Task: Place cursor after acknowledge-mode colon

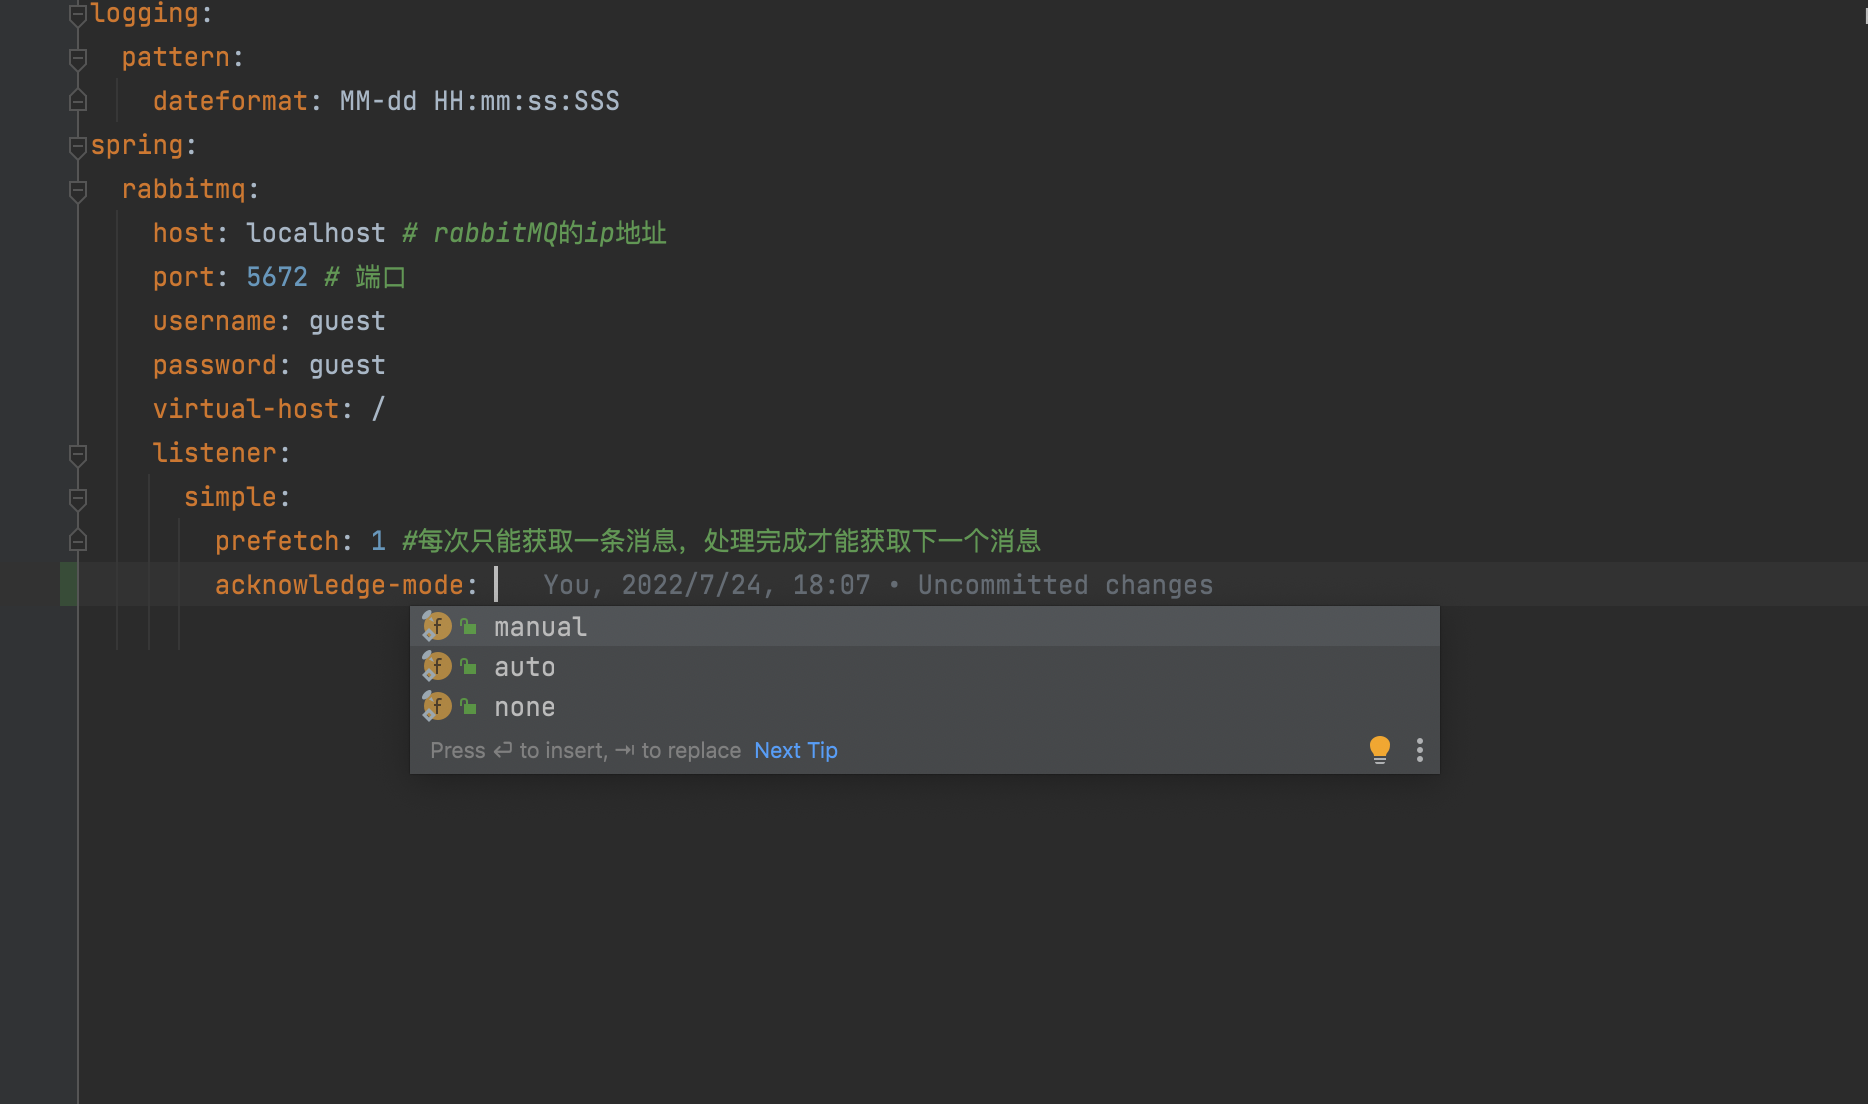Action: pos(497,584)
